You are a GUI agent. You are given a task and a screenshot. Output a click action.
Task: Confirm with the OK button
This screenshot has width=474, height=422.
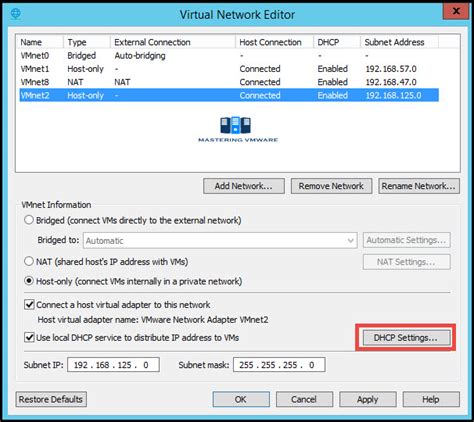pyautogui.click(x=241, y=399)
